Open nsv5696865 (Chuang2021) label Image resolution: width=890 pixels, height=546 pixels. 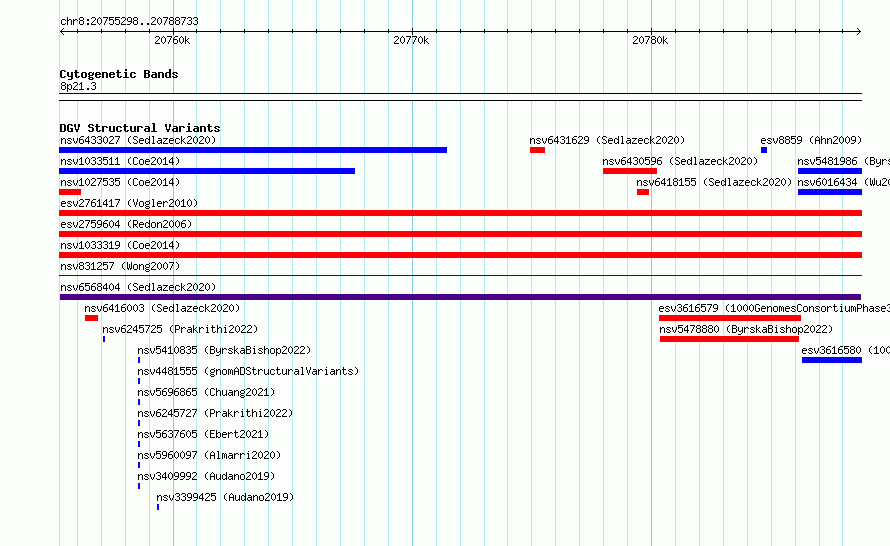(x=206, y=392)
